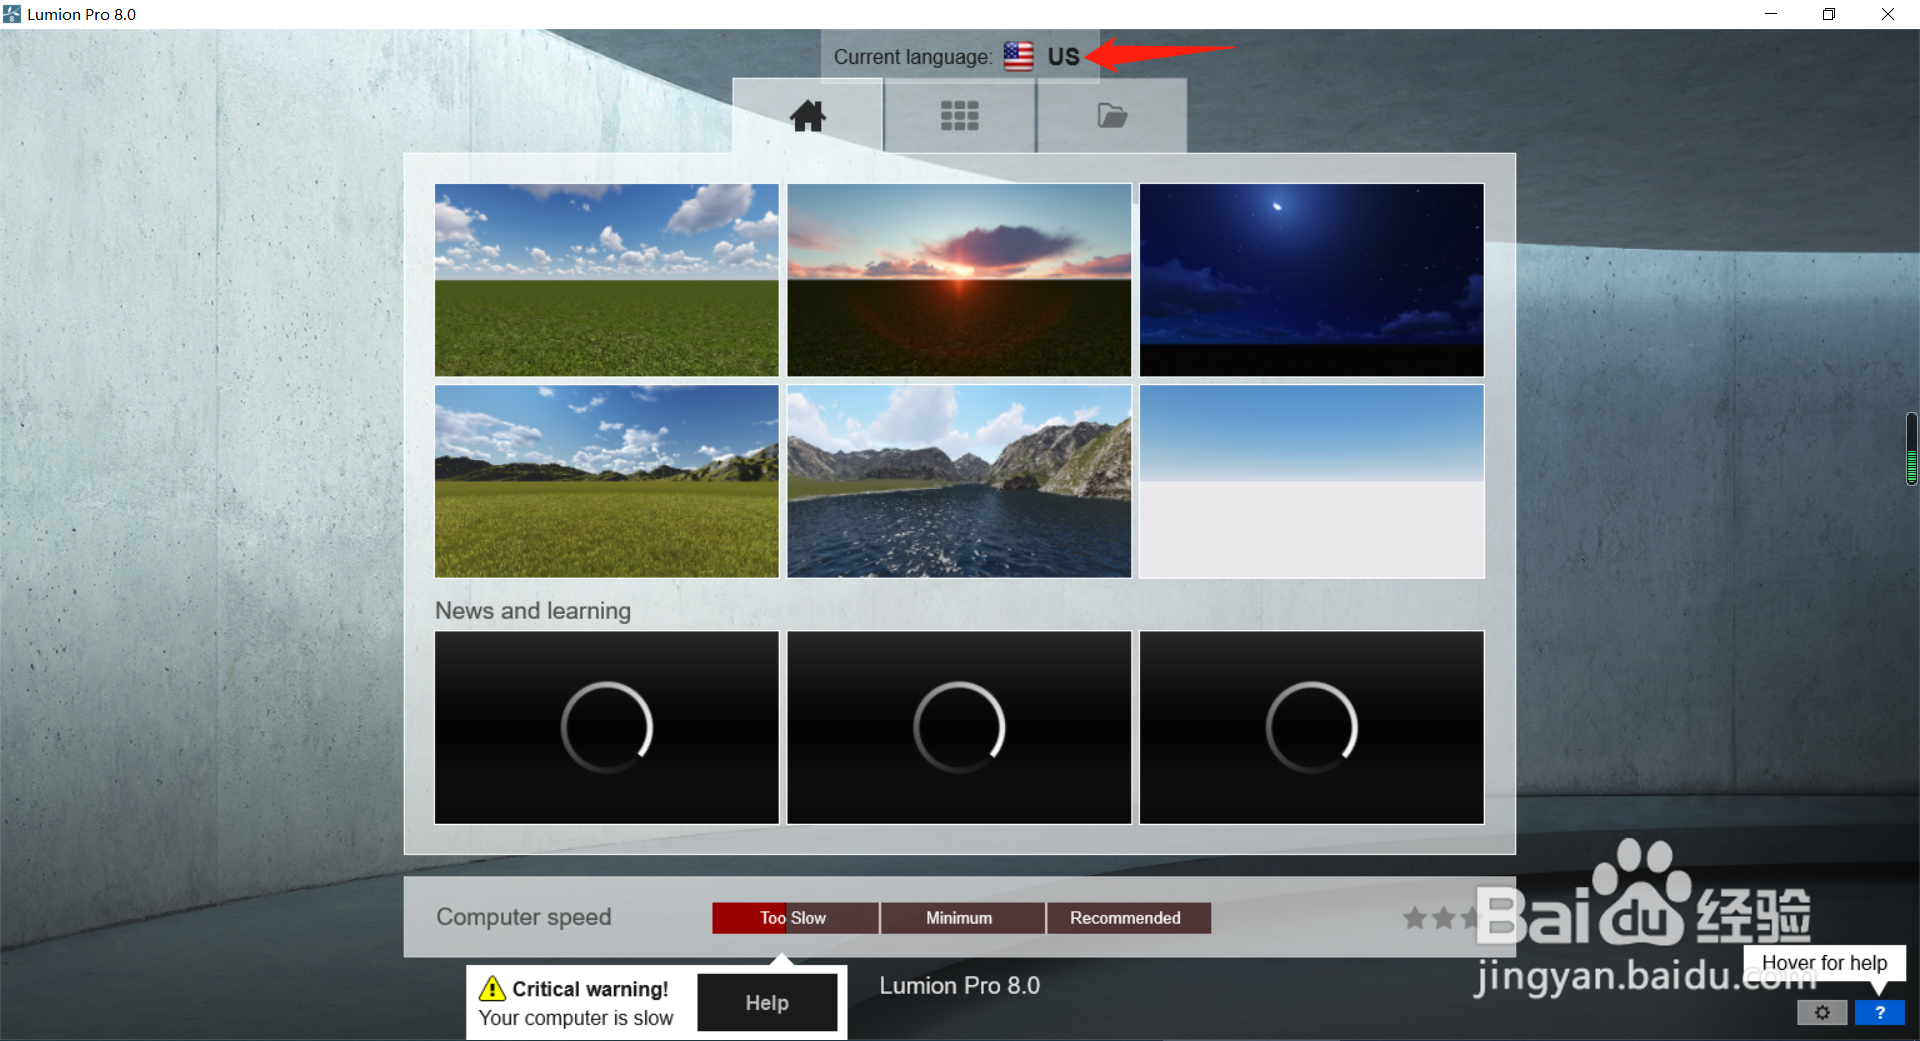Minimize the Lumion Pro window
1920x1041 pixels.
click(x=1771, y=14)
